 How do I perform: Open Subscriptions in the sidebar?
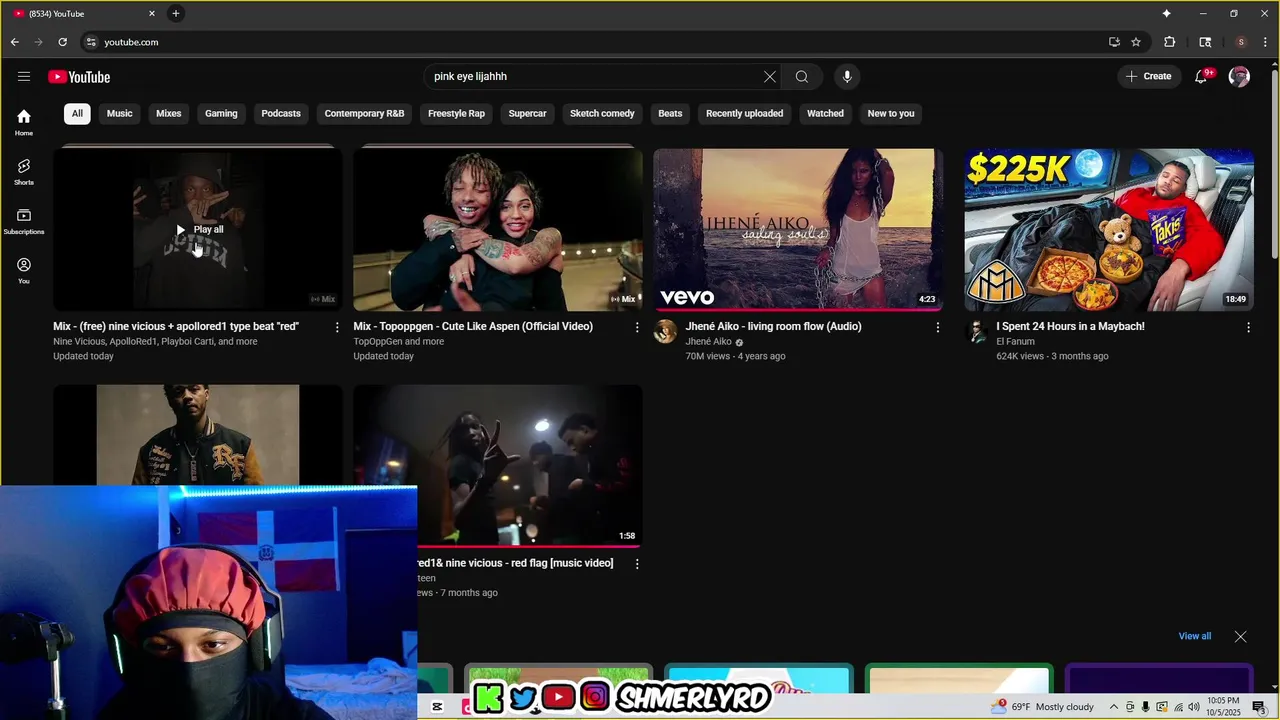click(24, 221)
